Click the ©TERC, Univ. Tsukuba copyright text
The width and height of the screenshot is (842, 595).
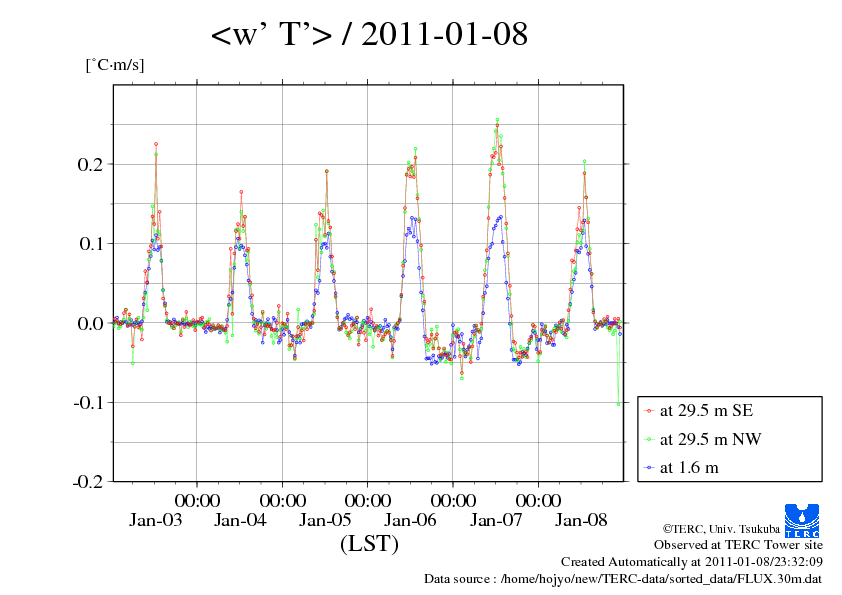pos(718,528)
